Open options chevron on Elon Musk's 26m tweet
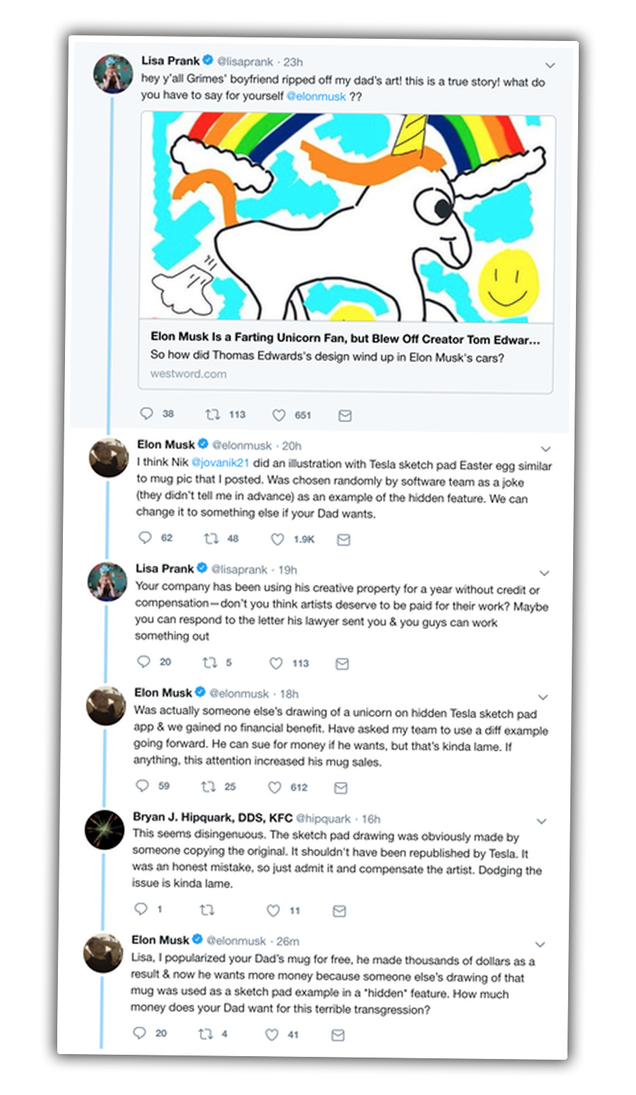The width and height of the screenshot is (636, 1095). pyautogui.click(x=540, y=944)
